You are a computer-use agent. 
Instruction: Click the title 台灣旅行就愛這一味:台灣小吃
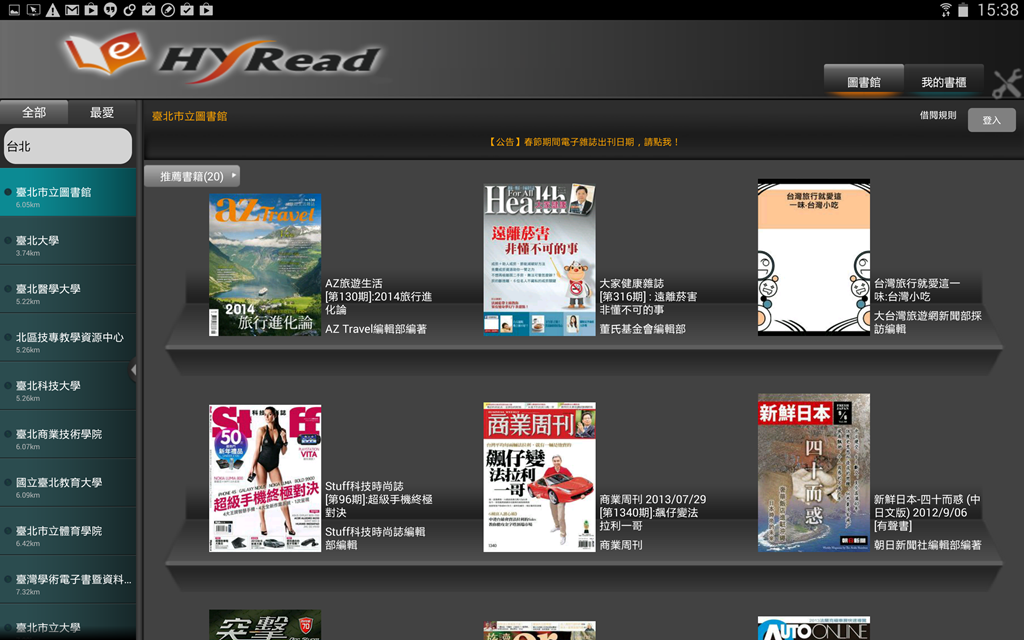[x=918, y=290]
